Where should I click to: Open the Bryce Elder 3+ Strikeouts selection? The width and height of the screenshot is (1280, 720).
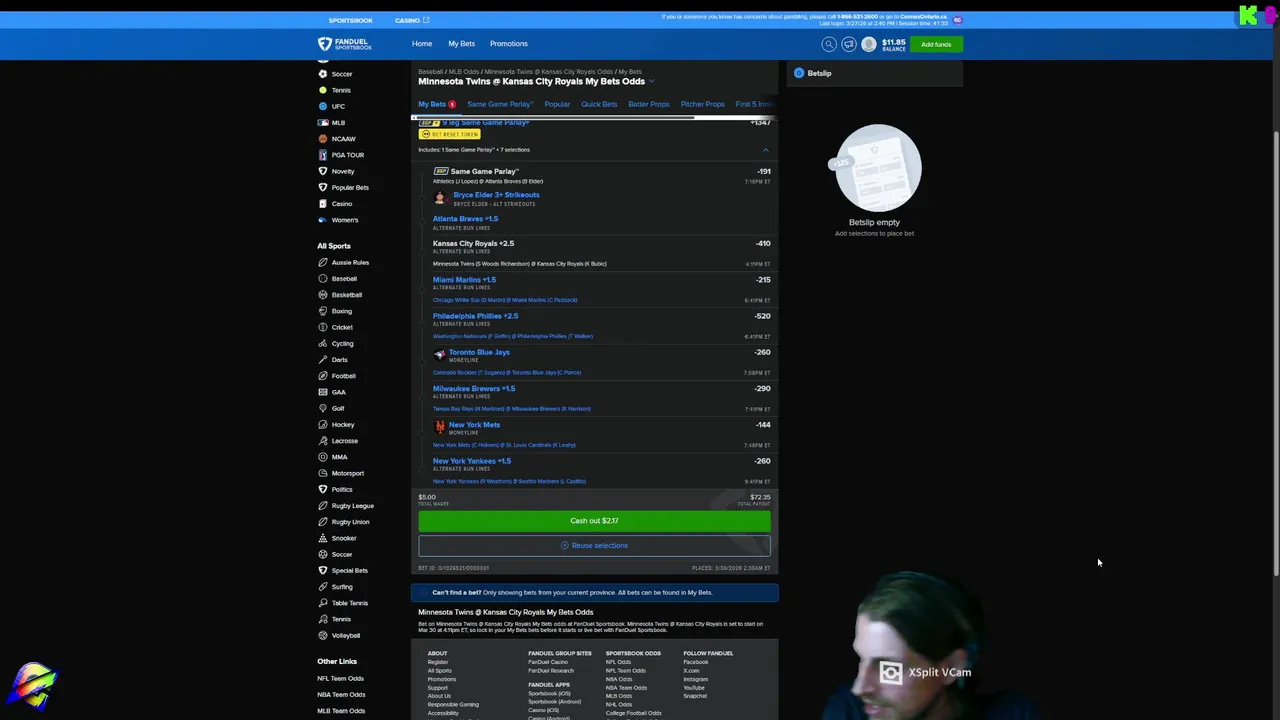[x=496, y=195]
